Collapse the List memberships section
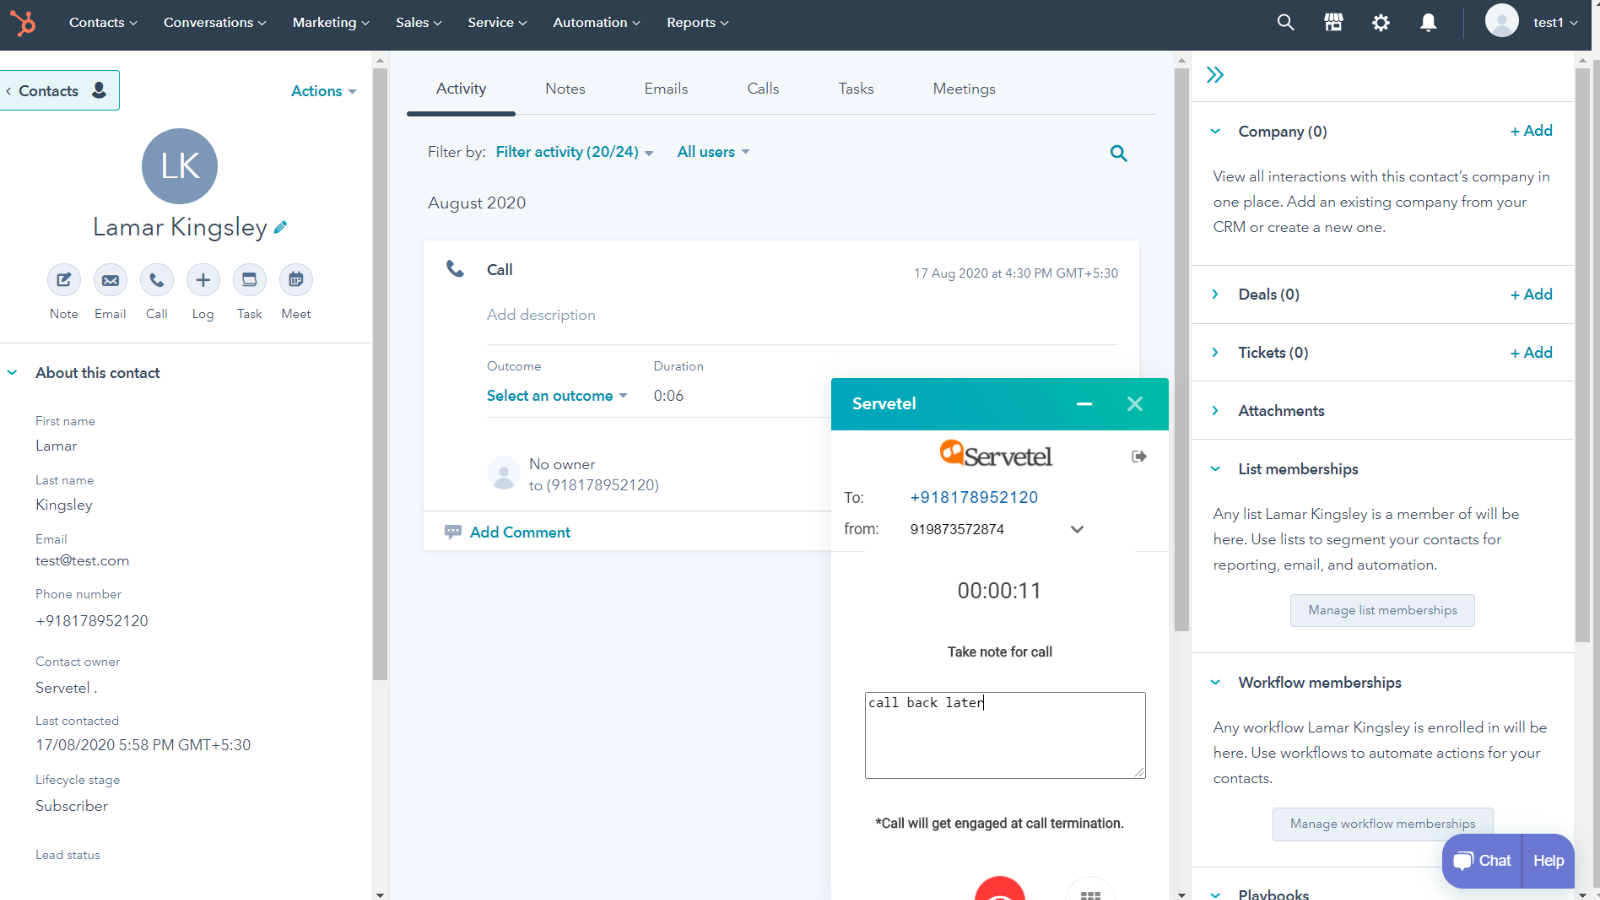 point(1215,469)
